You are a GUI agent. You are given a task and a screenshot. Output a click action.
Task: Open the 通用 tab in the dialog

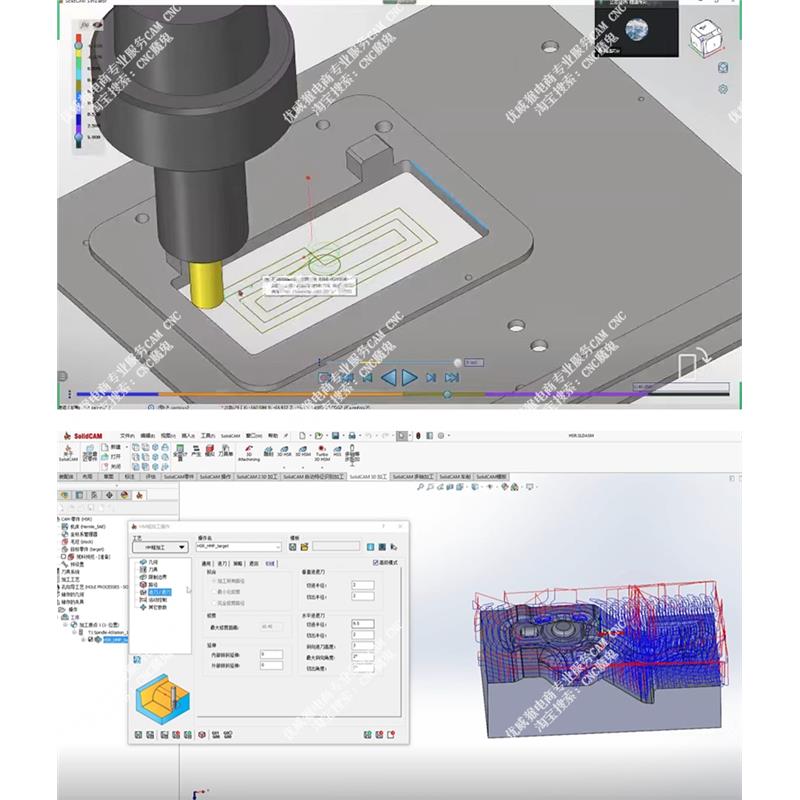[206, 563]
